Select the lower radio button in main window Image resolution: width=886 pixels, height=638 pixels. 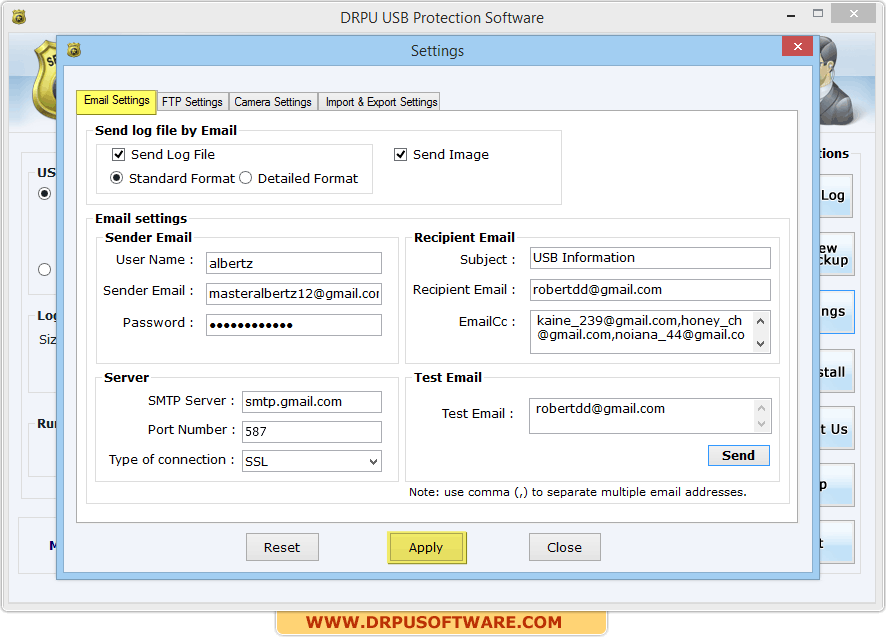coord(45,270)
